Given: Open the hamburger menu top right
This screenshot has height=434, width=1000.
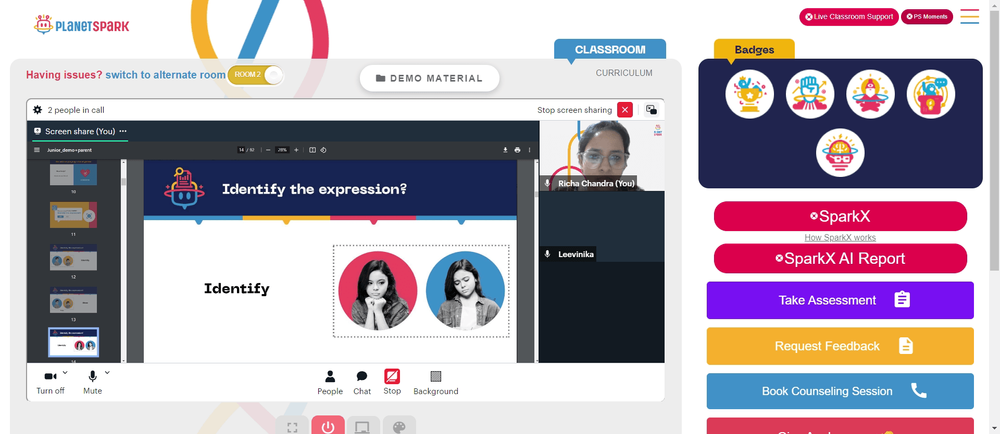Looking at the screenshot, I should coord(969,17).
